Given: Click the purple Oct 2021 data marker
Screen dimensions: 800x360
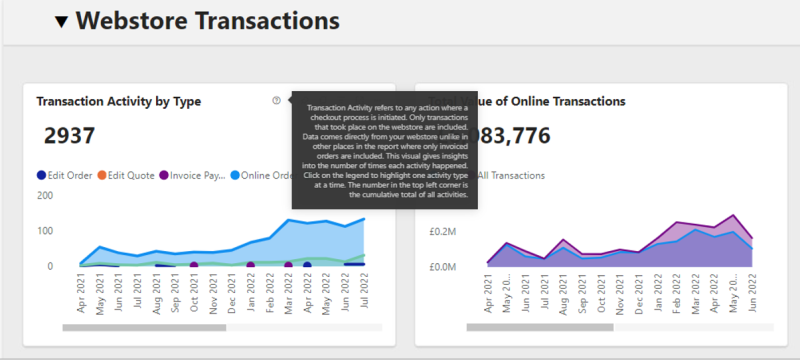Looking at the screenshot, I should [194, 265].
